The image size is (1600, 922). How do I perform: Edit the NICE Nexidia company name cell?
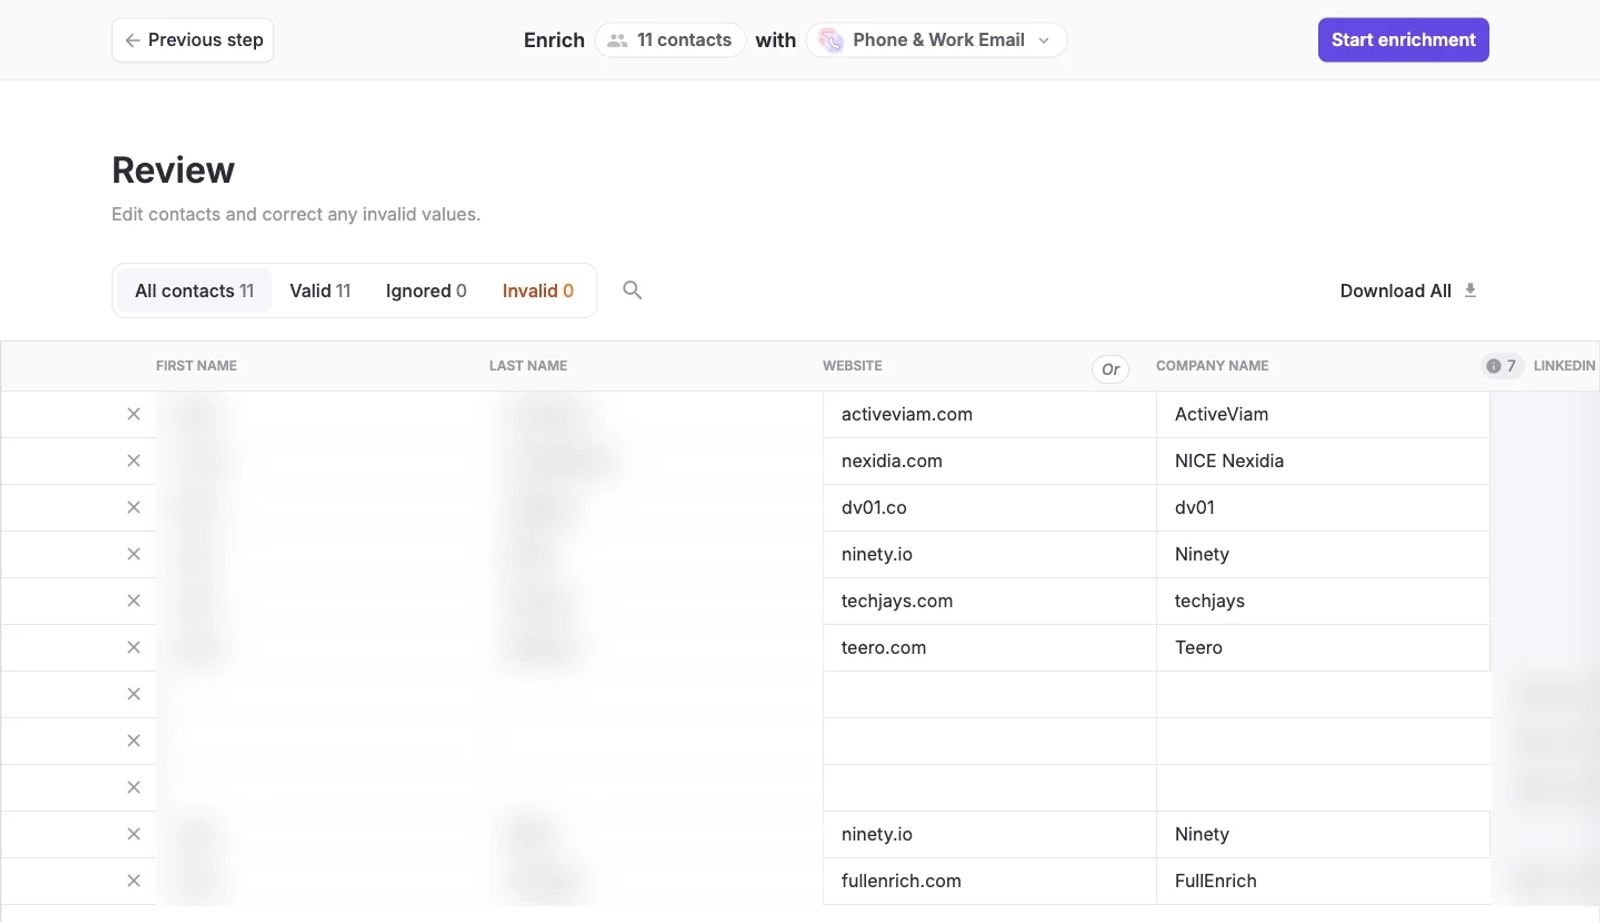coord(1323,461)
